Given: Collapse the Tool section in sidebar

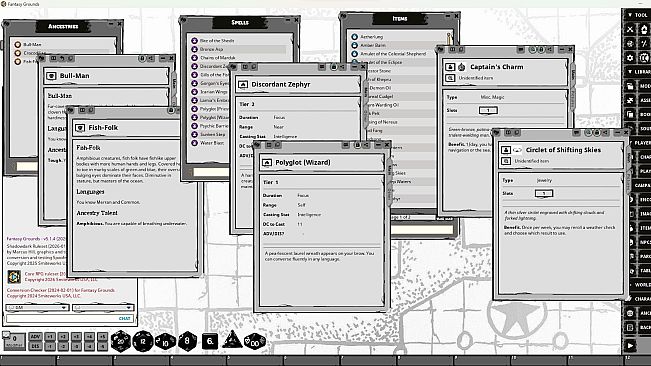Looking at the screenshot, I should pos(638,15).
